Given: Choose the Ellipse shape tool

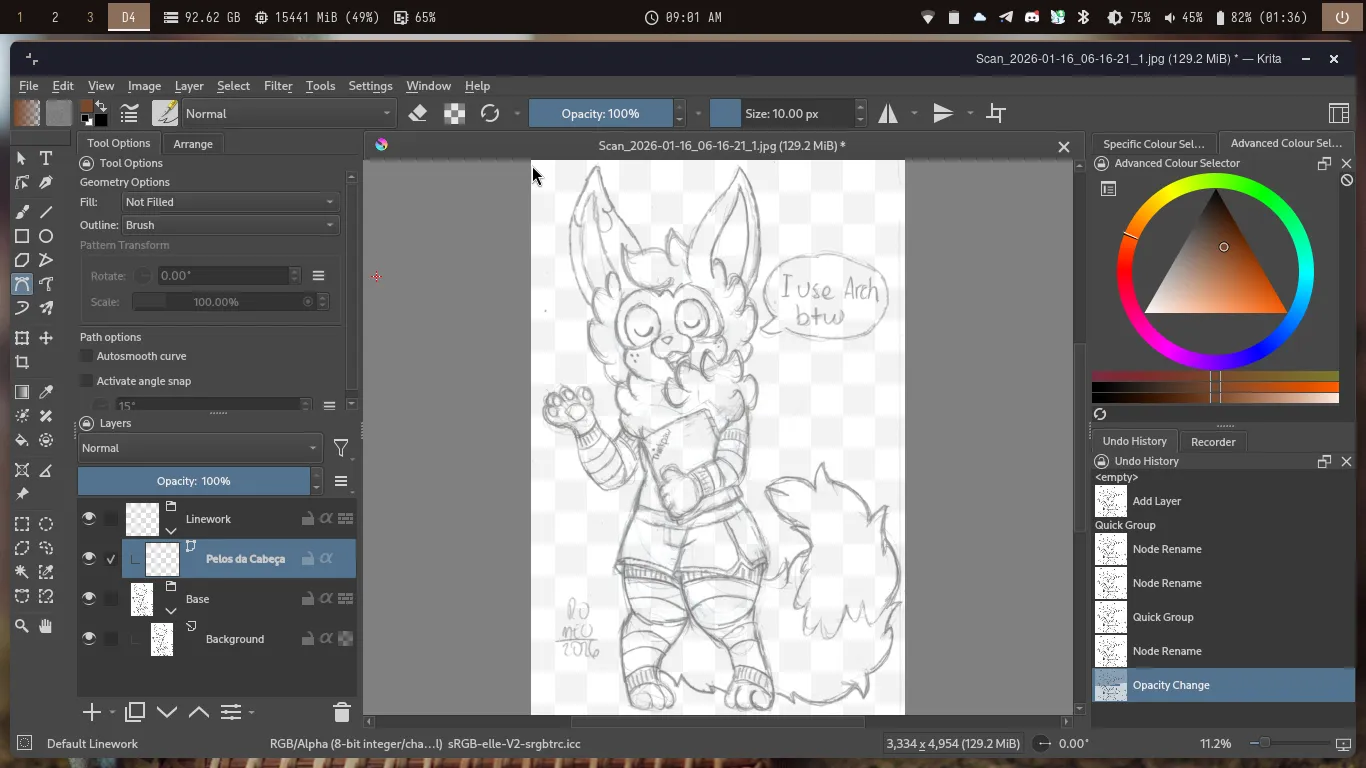Looking at the screenshot, I should click(46, 236).
